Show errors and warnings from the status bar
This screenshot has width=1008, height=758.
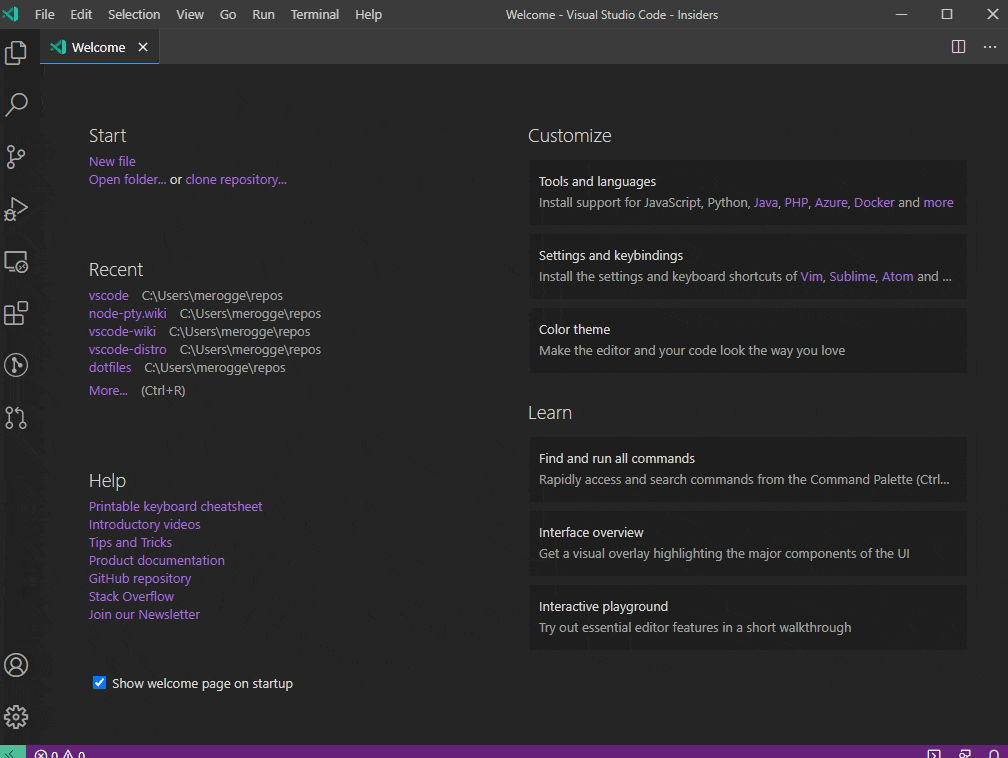58,753
